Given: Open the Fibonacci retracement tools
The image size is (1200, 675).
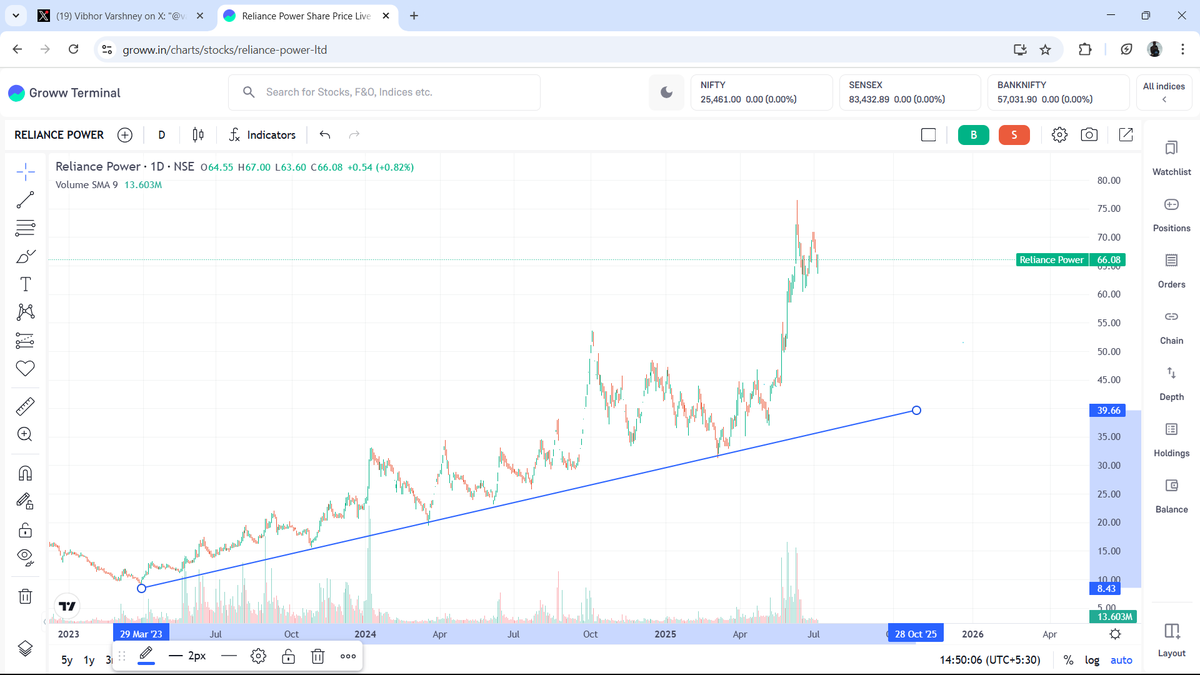Looking at the screenshot, I should click(x=26, y=228).
